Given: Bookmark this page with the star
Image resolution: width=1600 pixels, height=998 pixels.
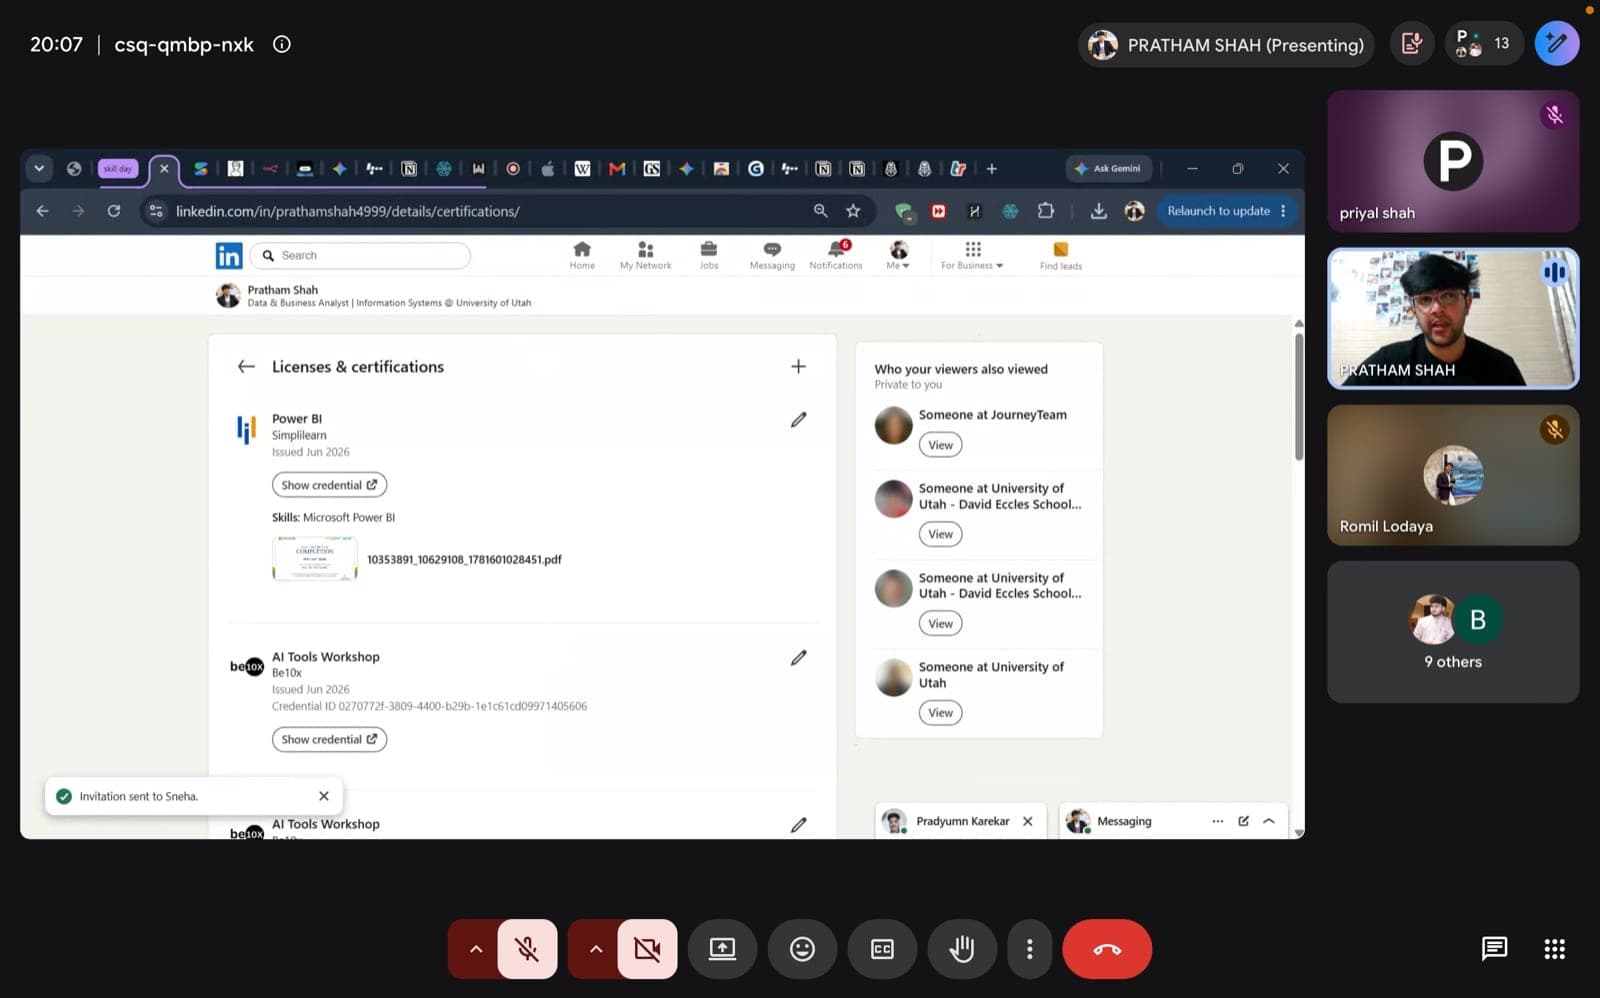Looking at the screenshot, I should (x=853, y=211).
